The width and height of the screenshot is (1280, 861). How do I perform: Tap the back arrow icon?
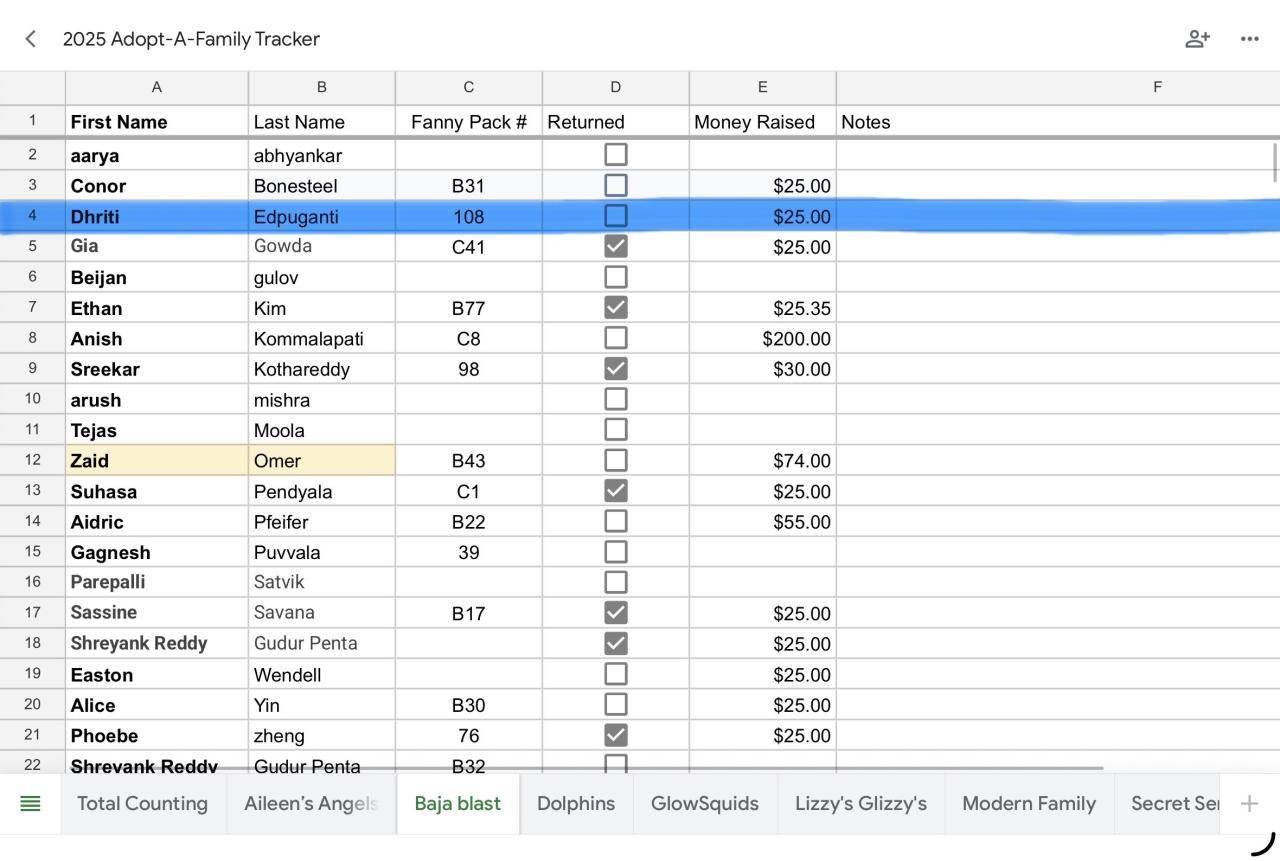[x=31, y=39]
